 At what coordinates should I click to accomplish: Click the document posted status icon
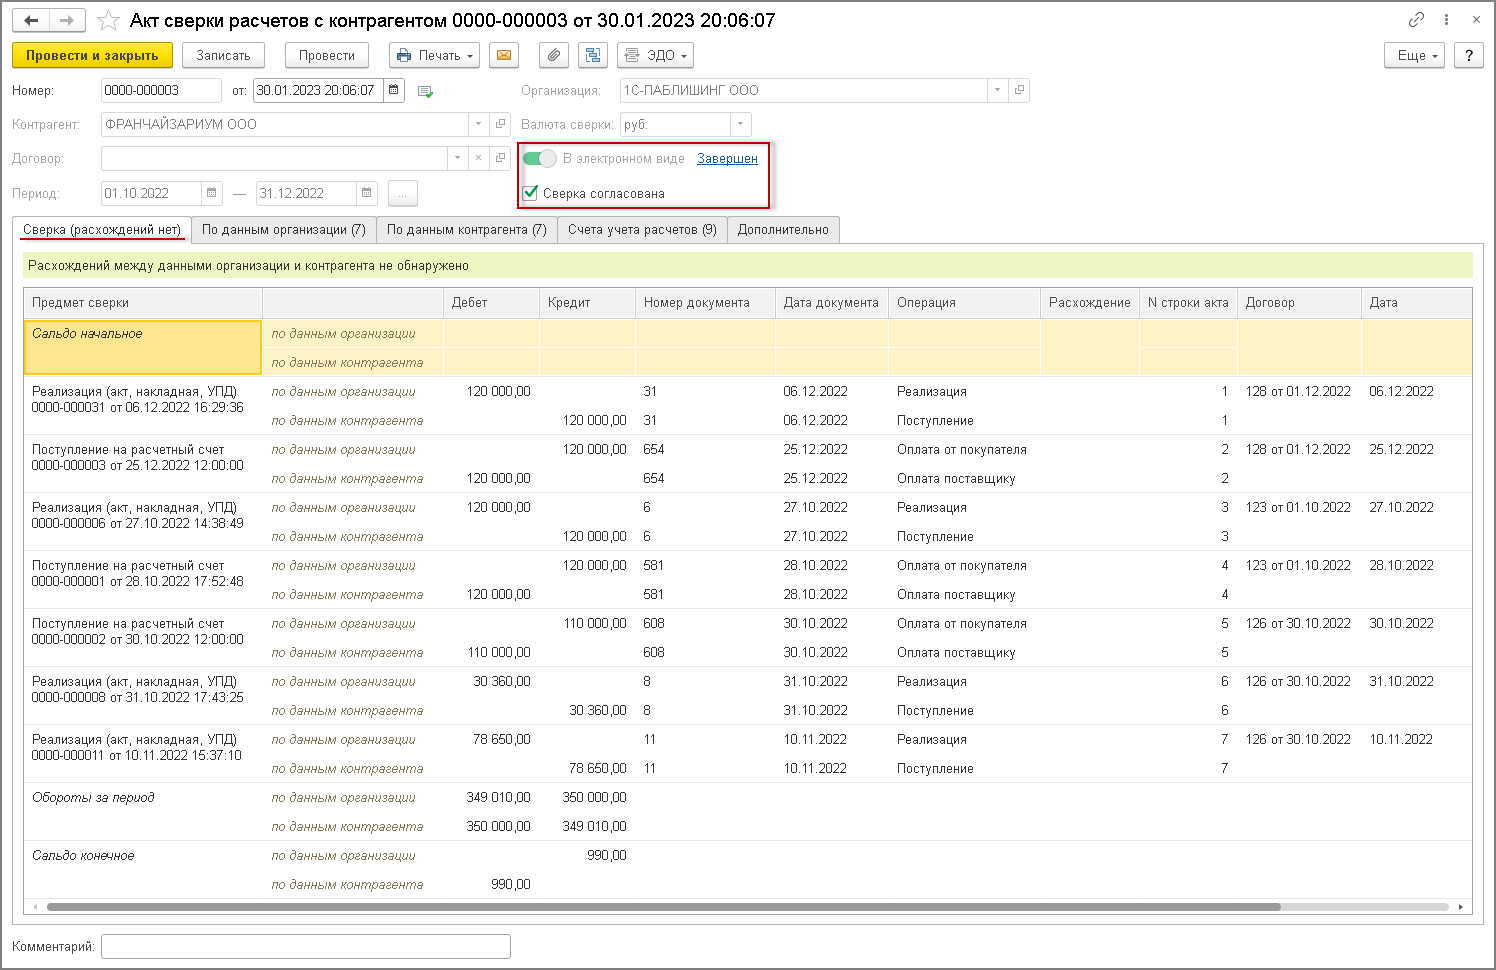[425, 92]
